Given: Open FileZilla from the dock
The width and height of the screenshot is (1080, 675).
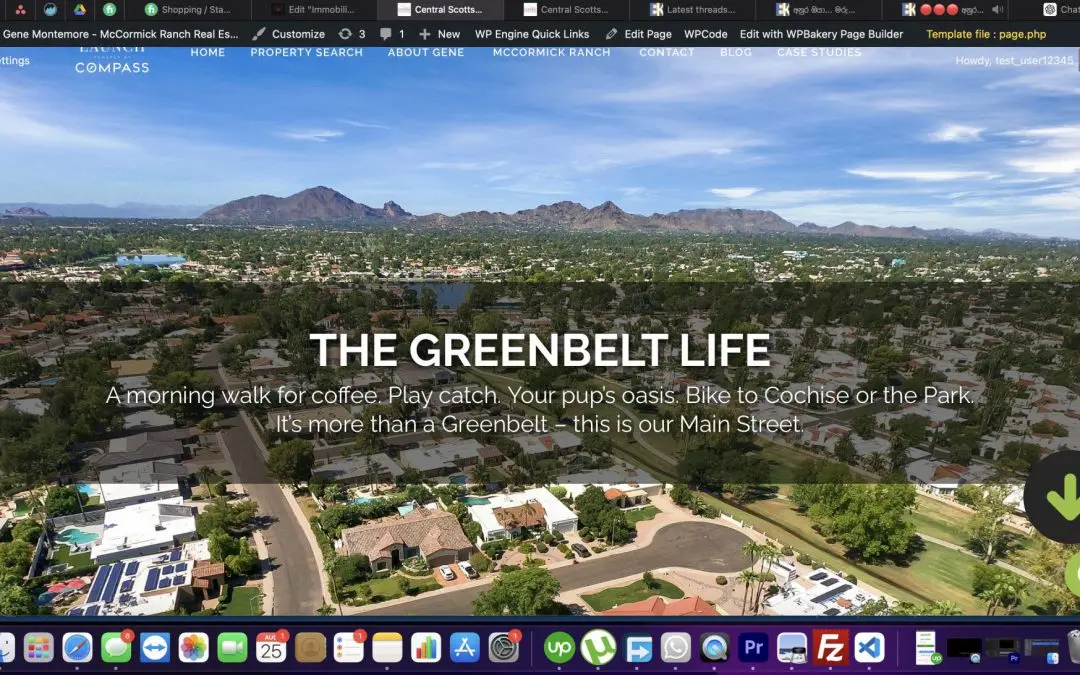Looking at the screenshot, I should (830, 648).
